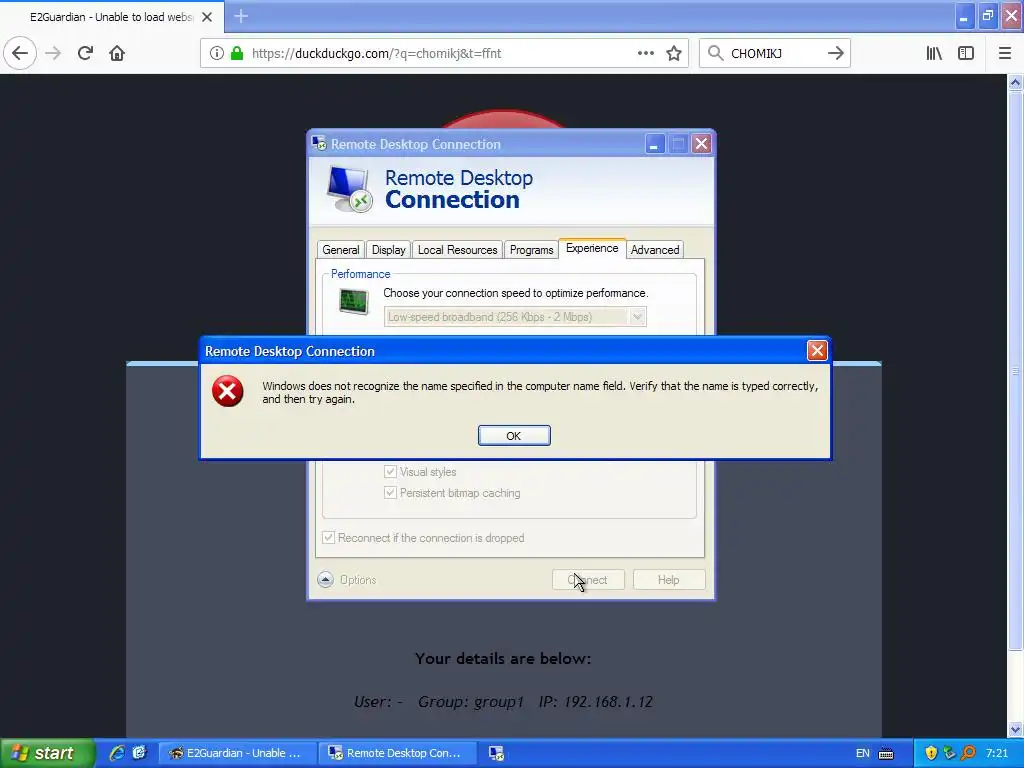Toggle Persistent bitmap caching checkbox
The width and height of the screenshot is (1024, 768).
click(391, 492)
